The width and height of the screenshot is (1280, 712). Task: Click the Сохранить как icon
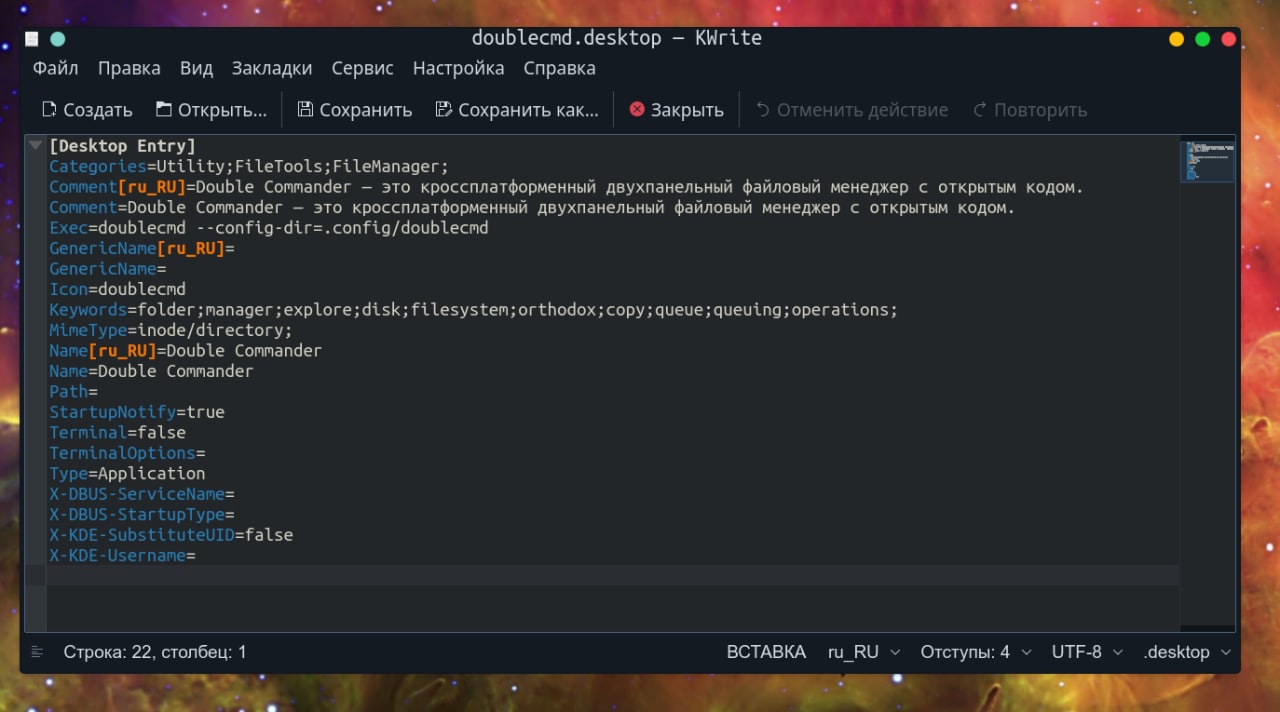click(x=444, y=110)
